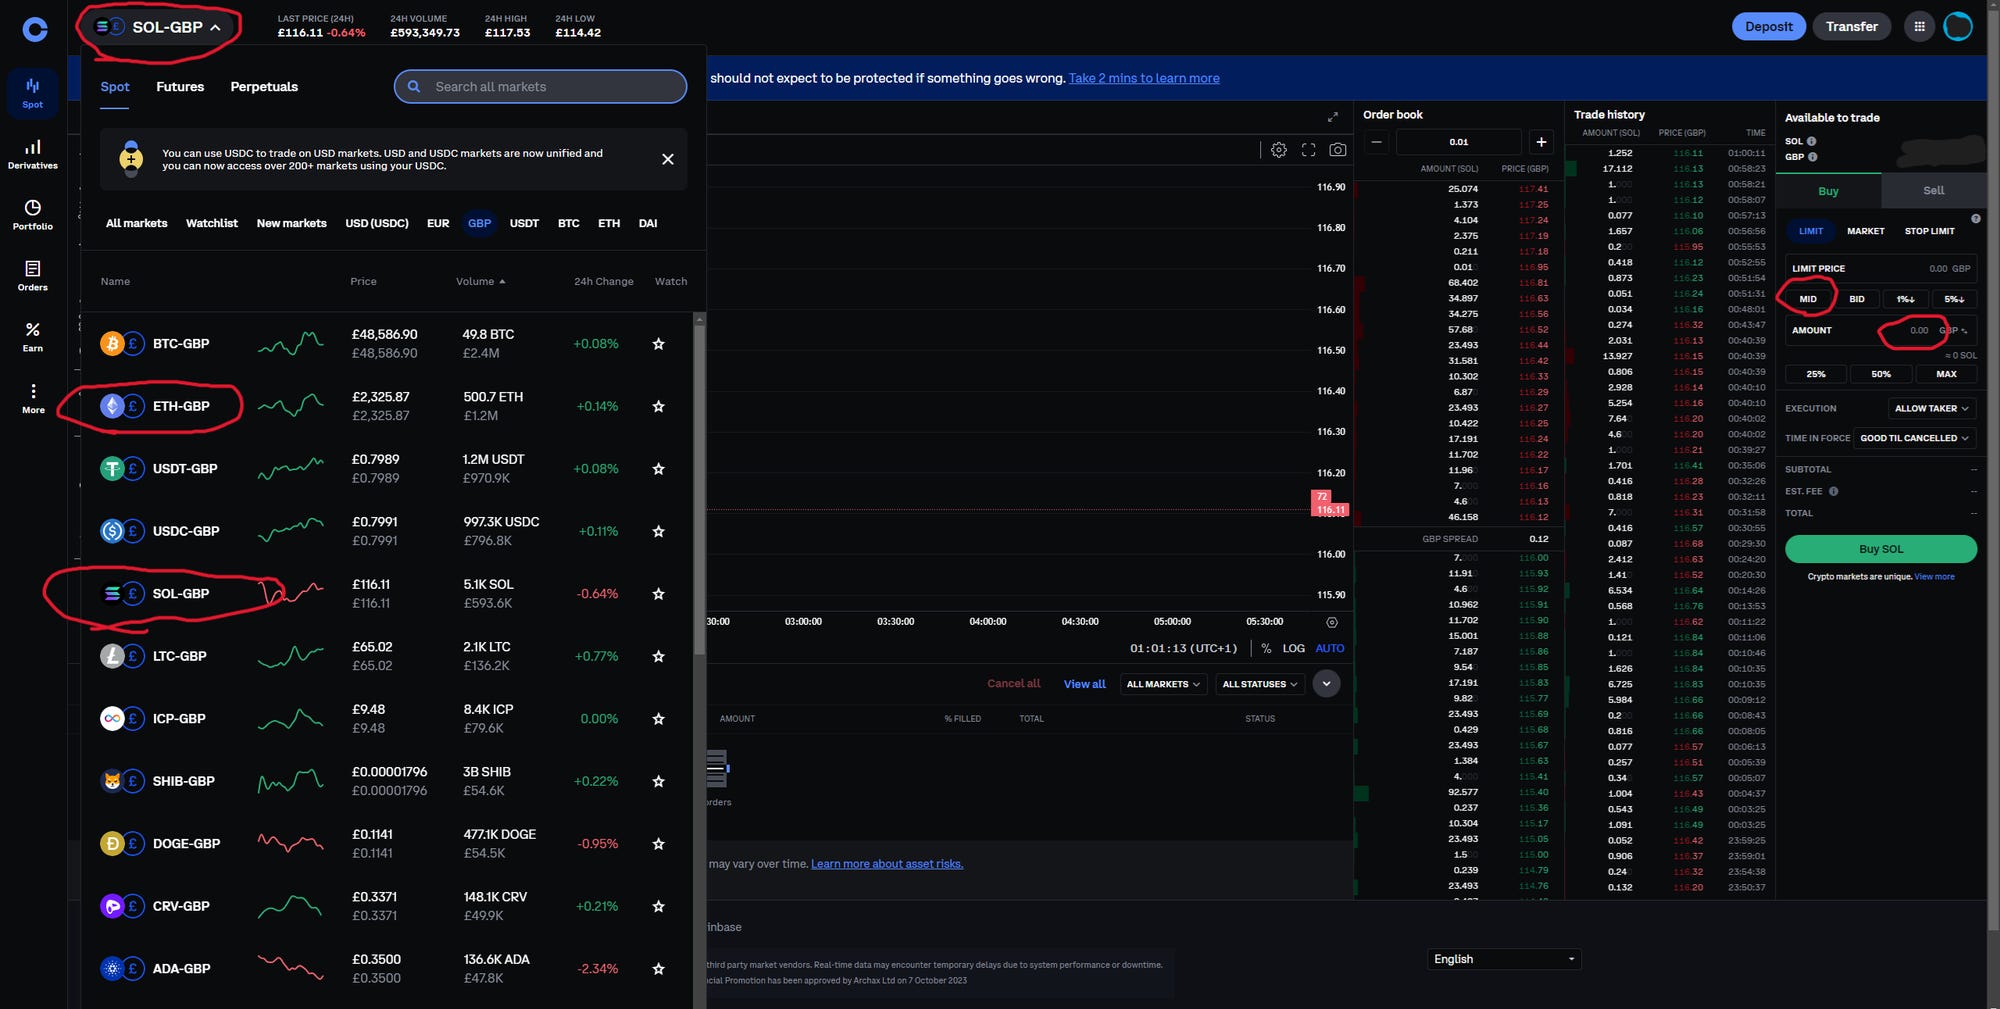Select Spot tab in market list
This screenshot has height=1009, width=2000.
coord(115,87)
